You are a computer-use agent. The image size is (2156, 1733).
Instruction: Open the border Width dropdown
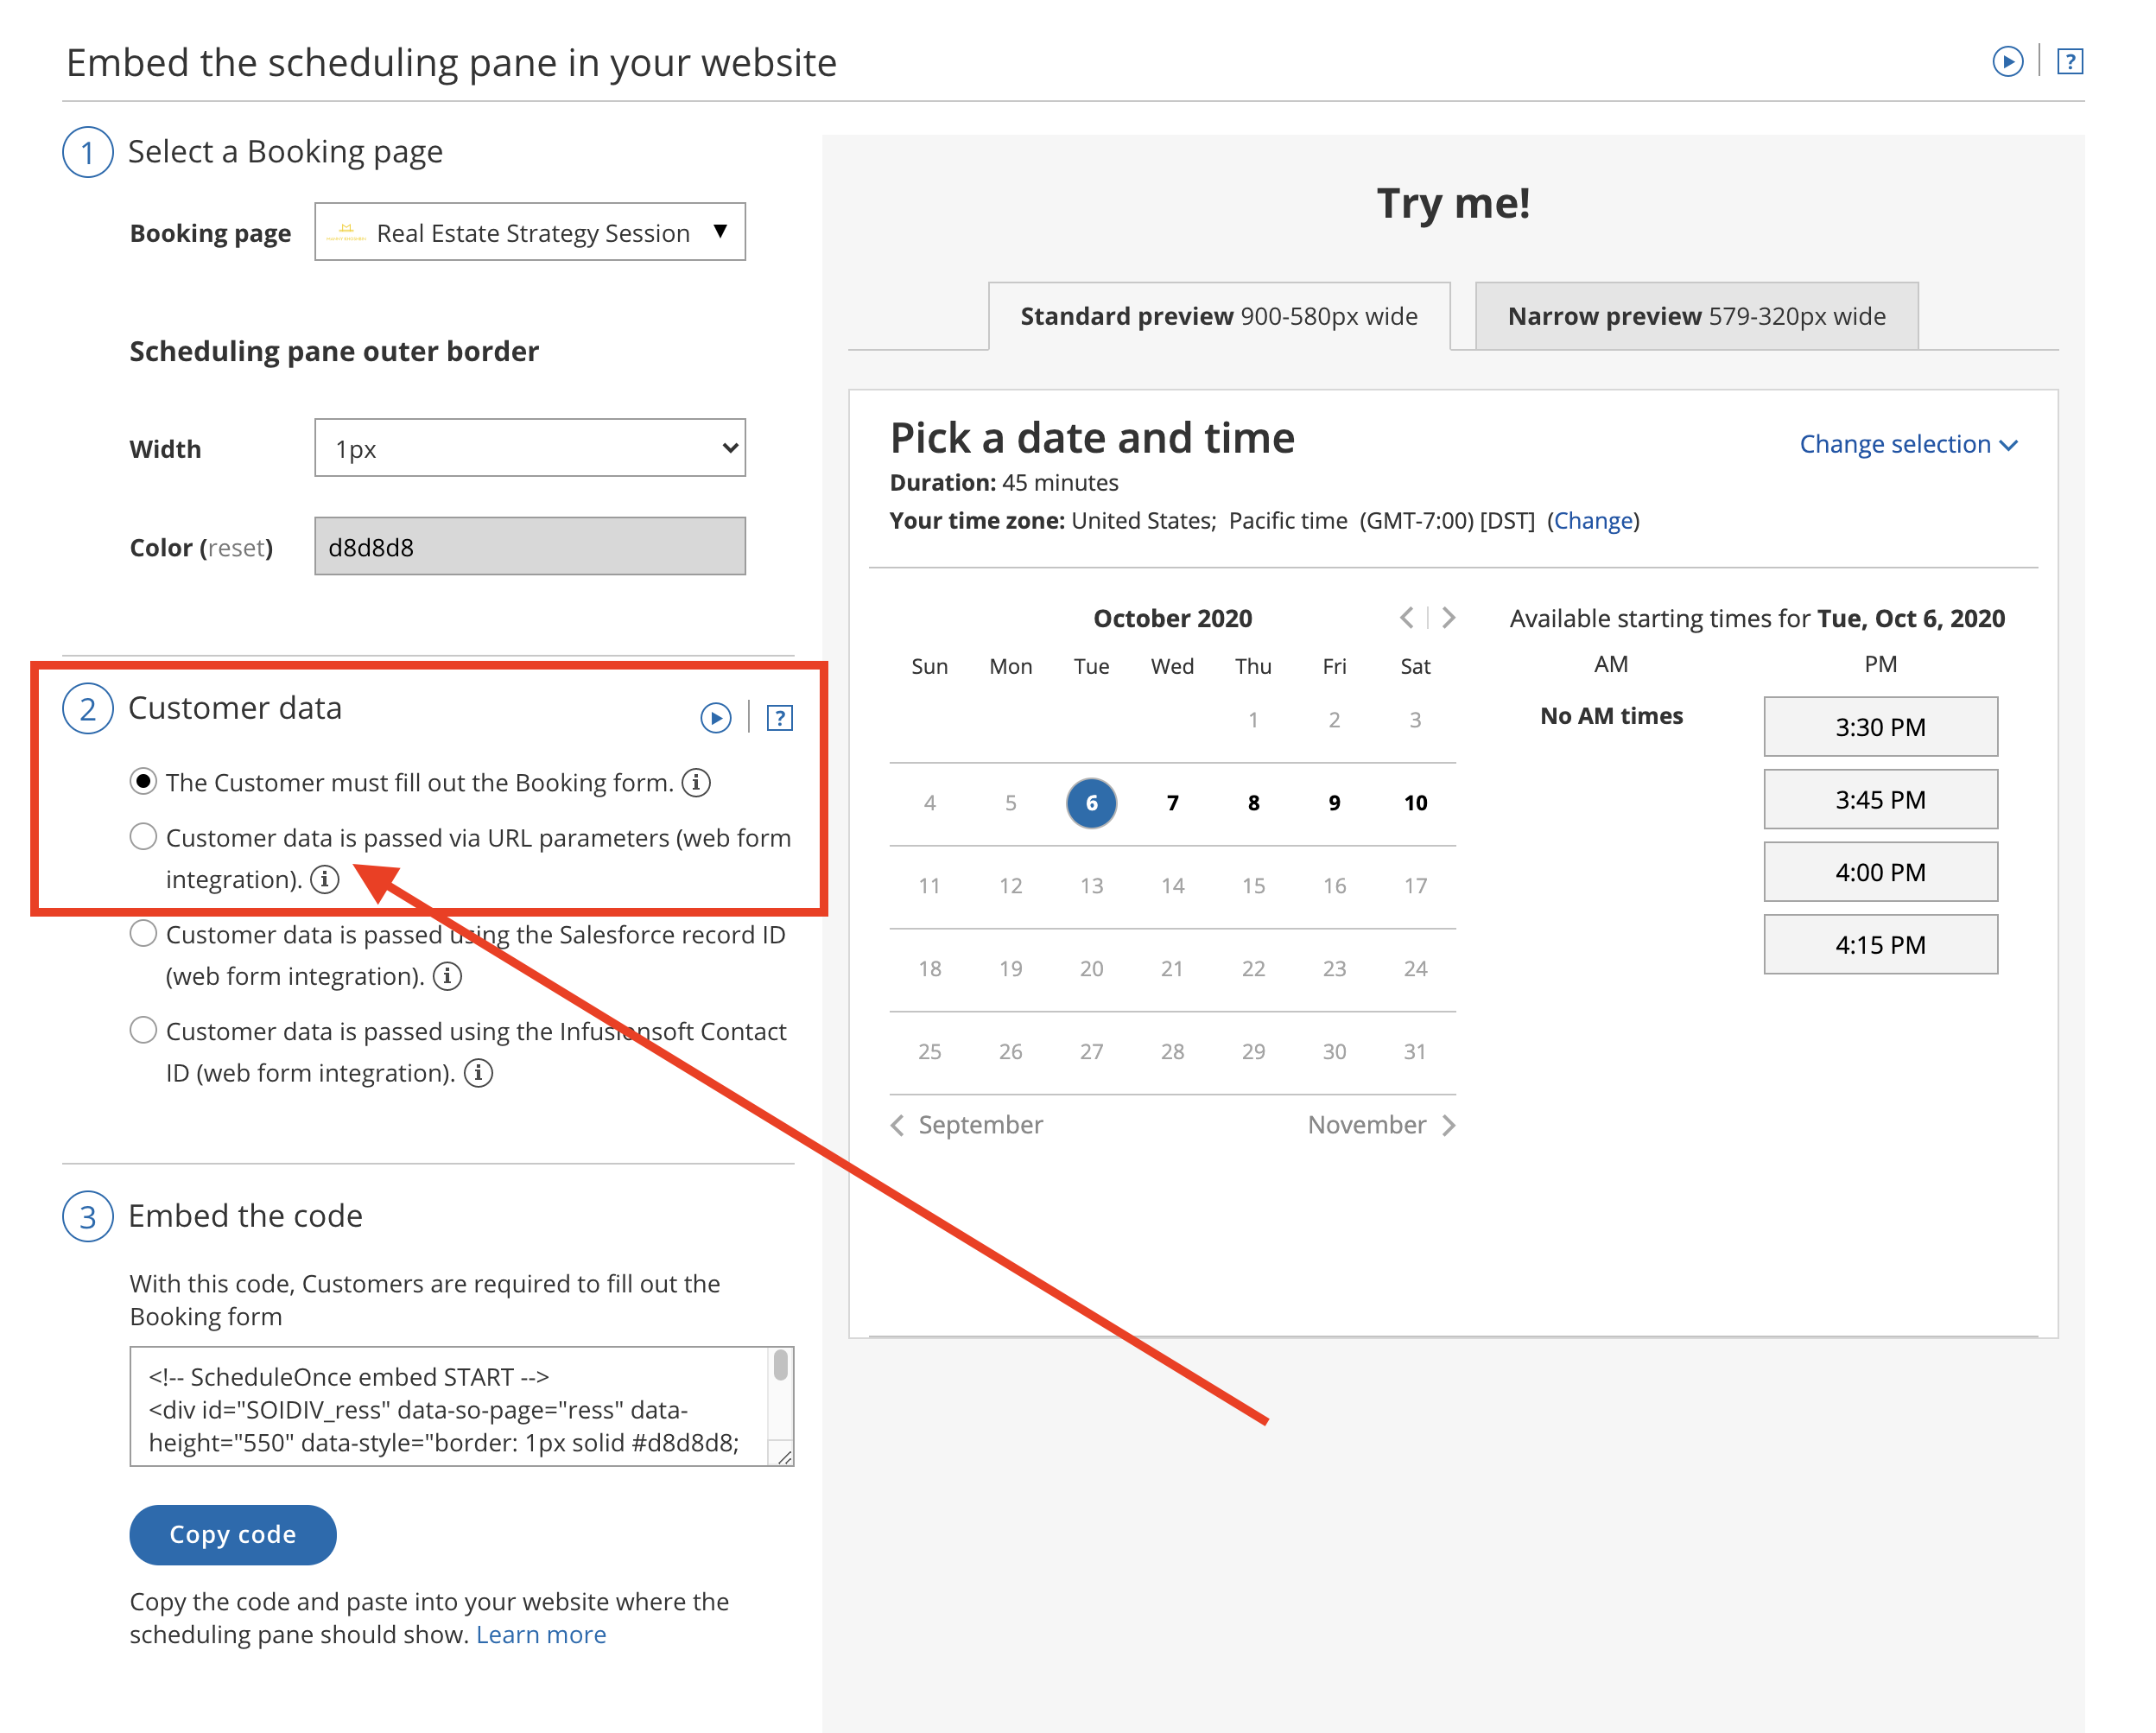530,448
